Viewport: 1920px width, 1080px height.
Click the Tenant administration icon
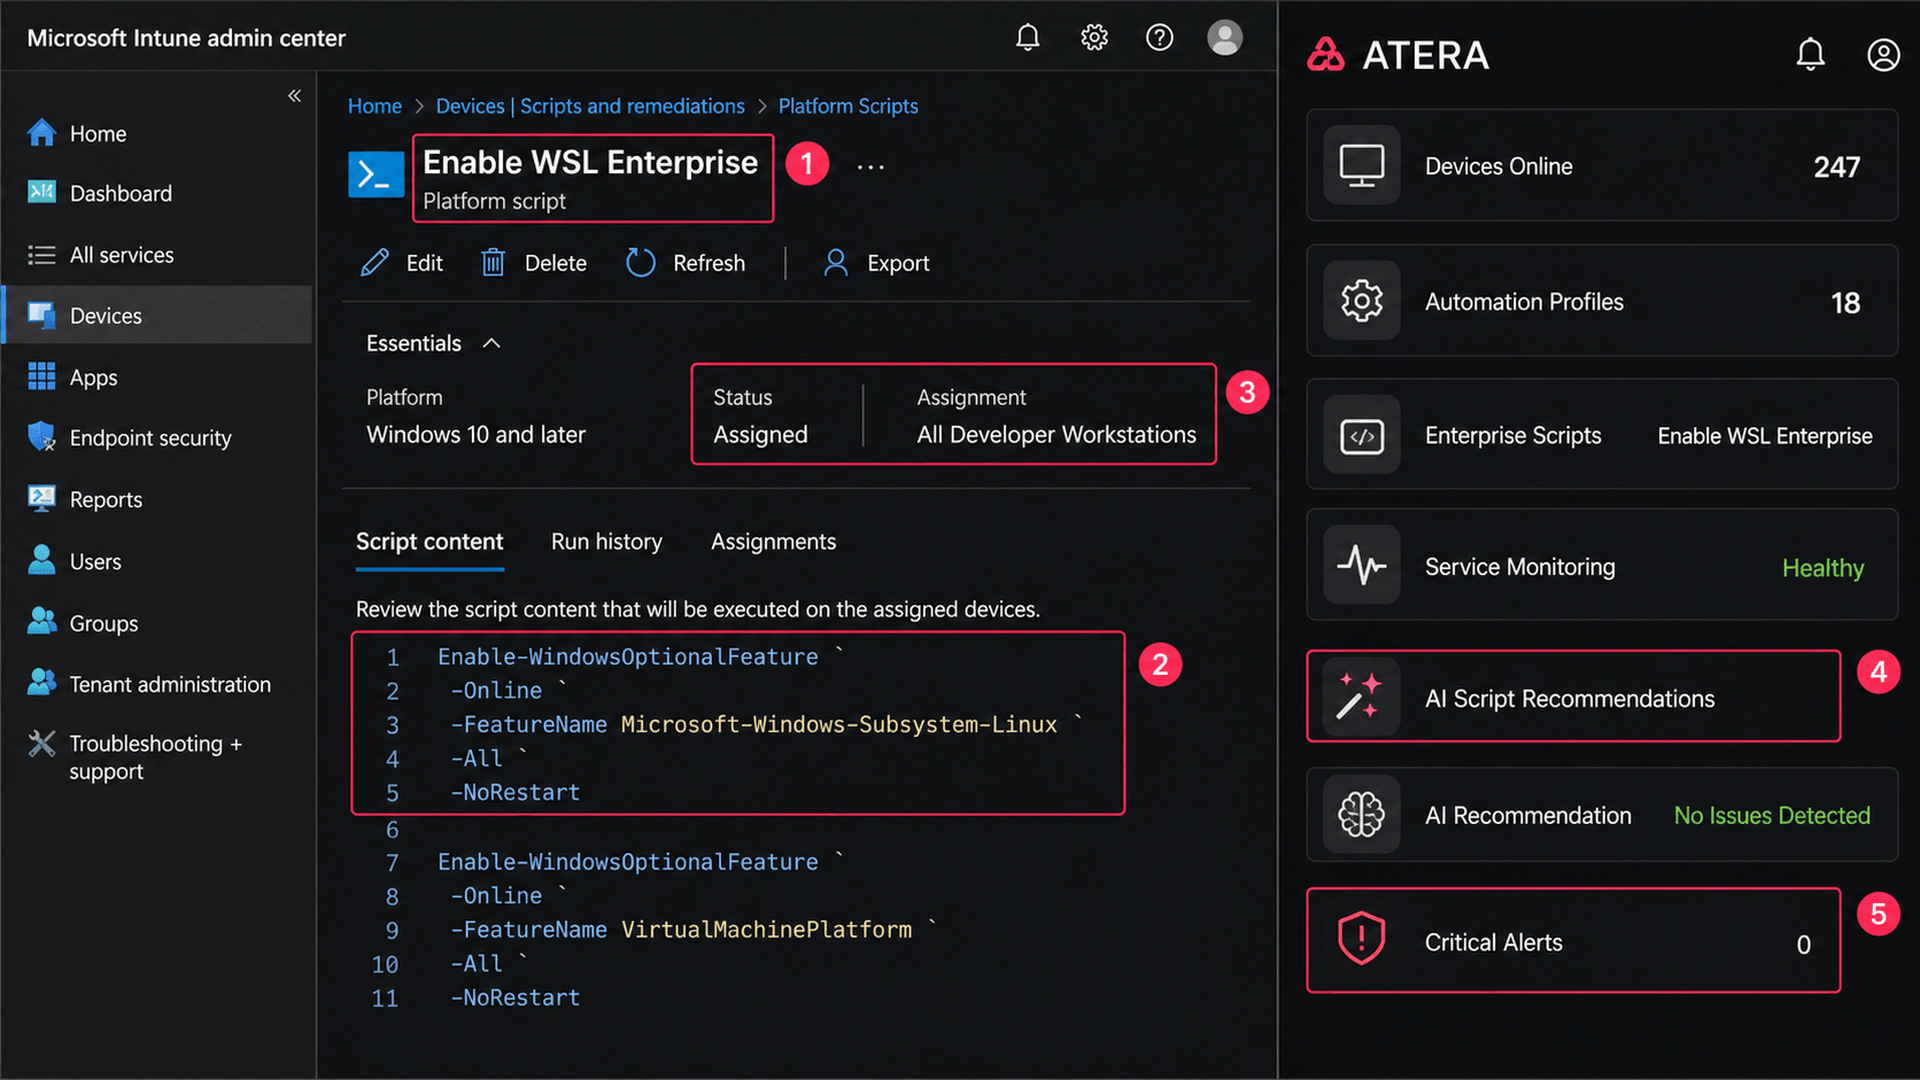[x=41, y=683]
